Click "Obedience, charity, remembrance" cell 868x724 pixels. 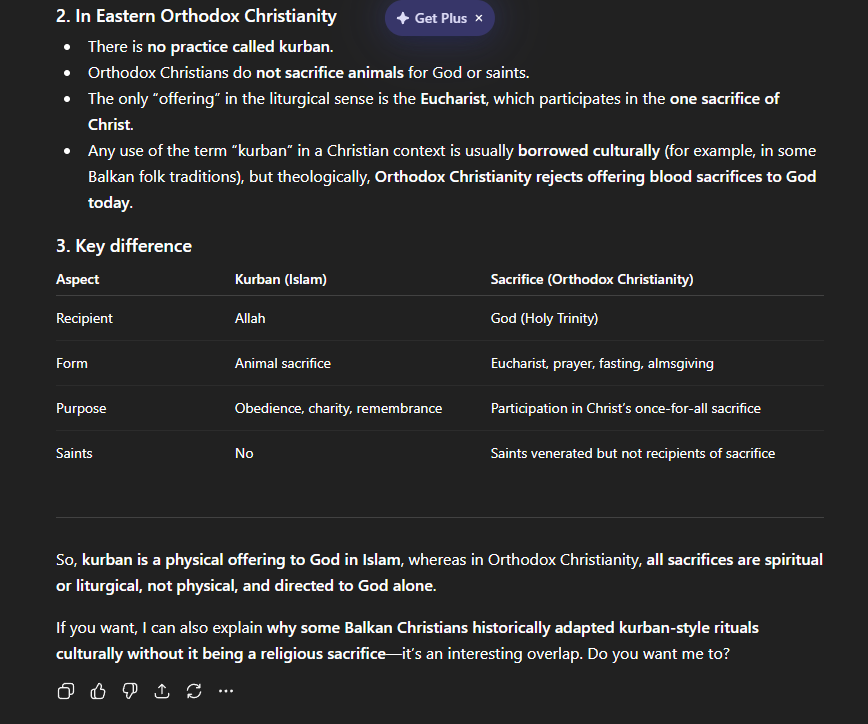338,408
